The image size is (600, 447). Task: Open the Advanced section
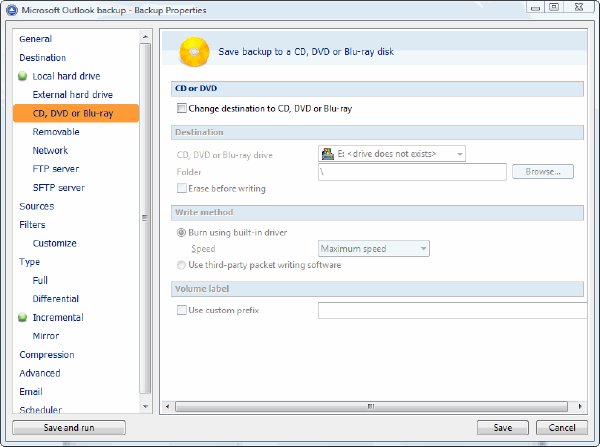[40, 373]
